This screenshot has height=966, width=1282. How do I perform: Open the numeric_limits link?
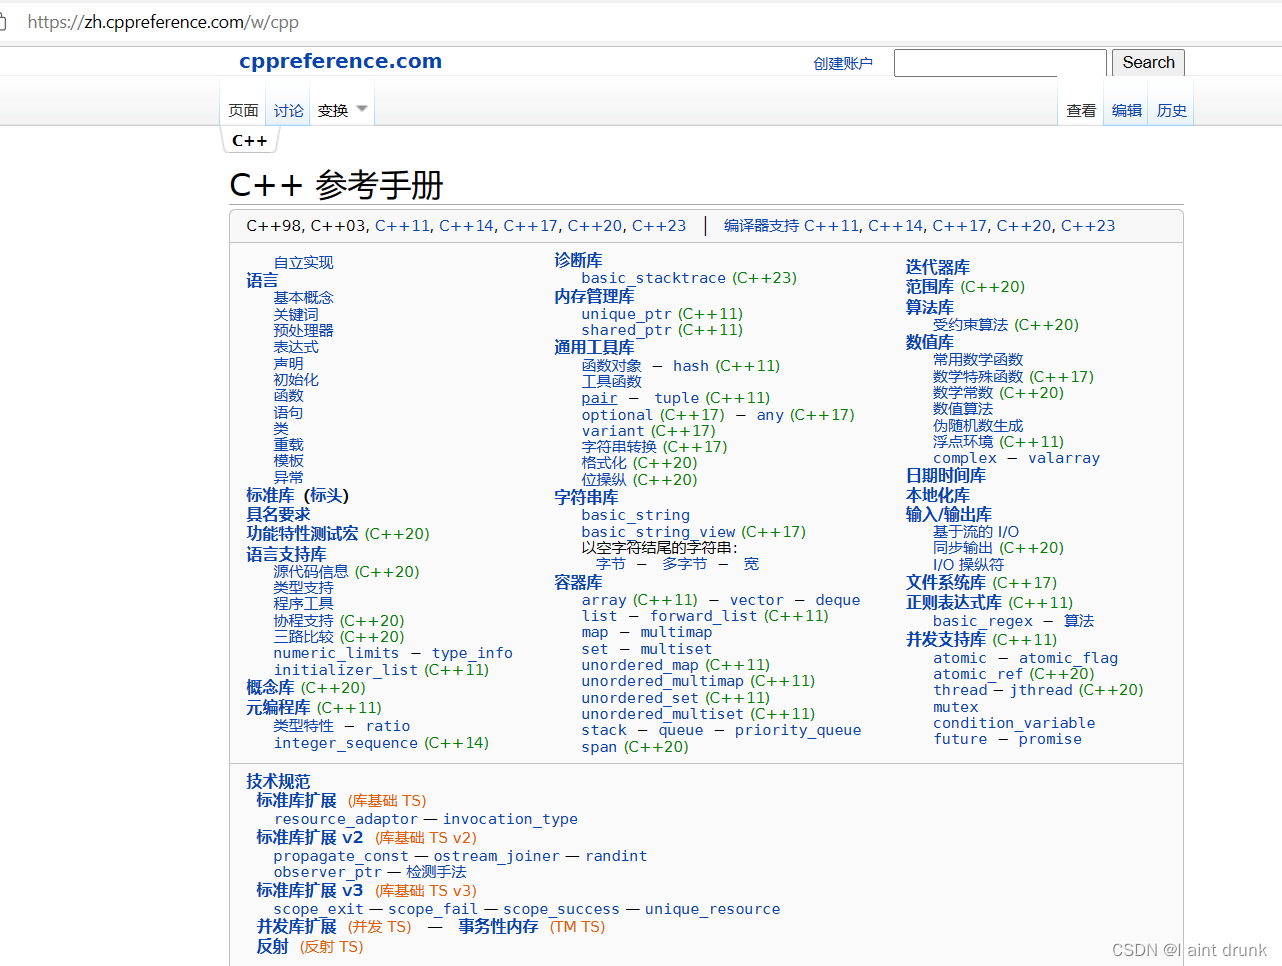pos(336,653)
